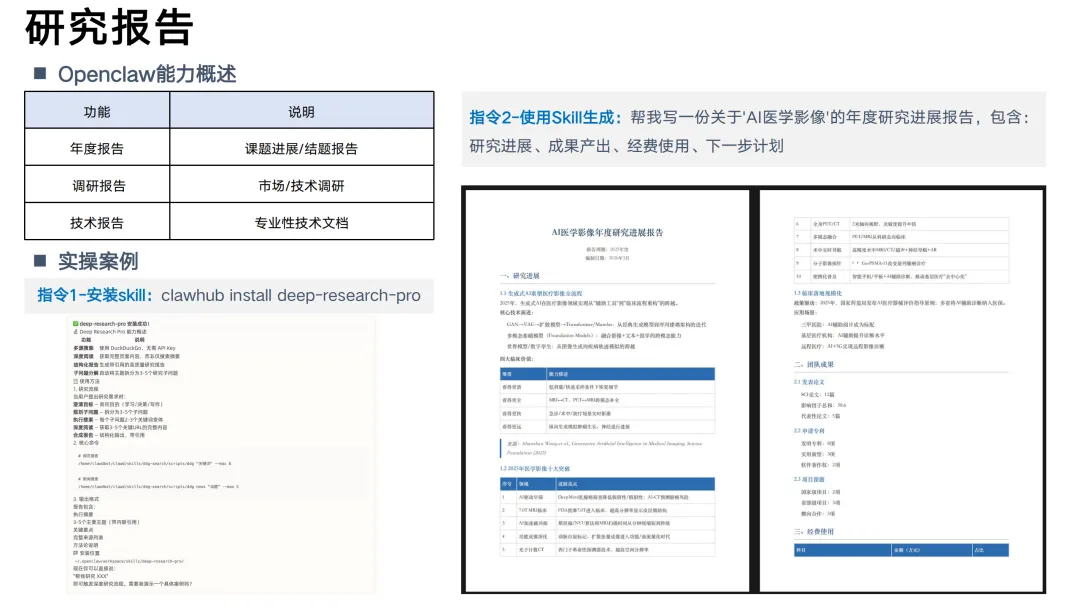Image resolution: width=1080 pixels, height=608 pixels.
Task: Click the green checkmark before deep-research-pro 安装成功
Action: click(x=76, y=324)
